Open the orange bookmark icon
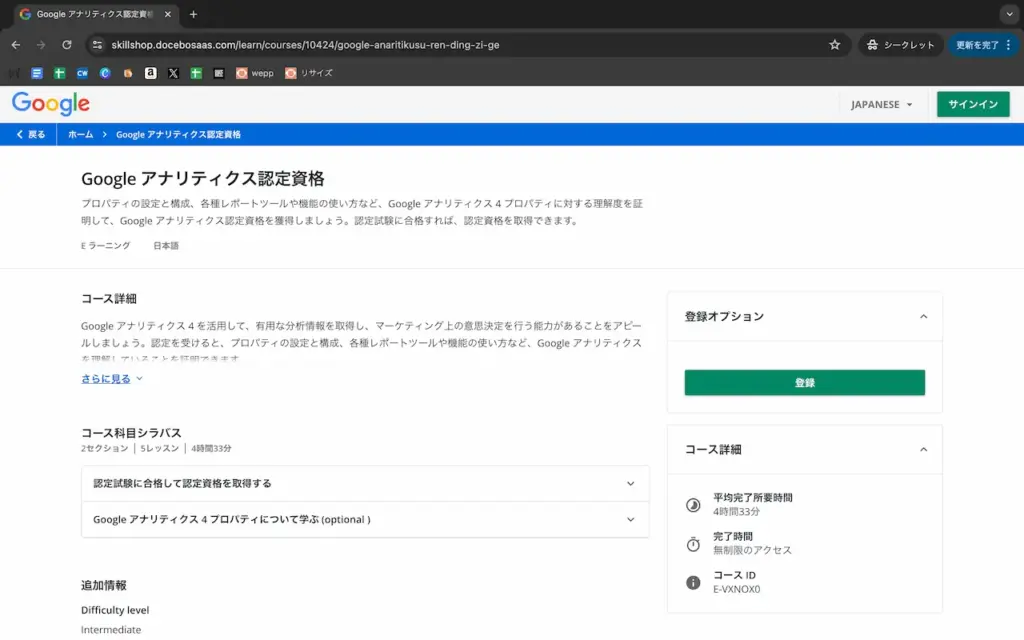The width and height of the screenshot is (1024, 640). coord(128,73)
